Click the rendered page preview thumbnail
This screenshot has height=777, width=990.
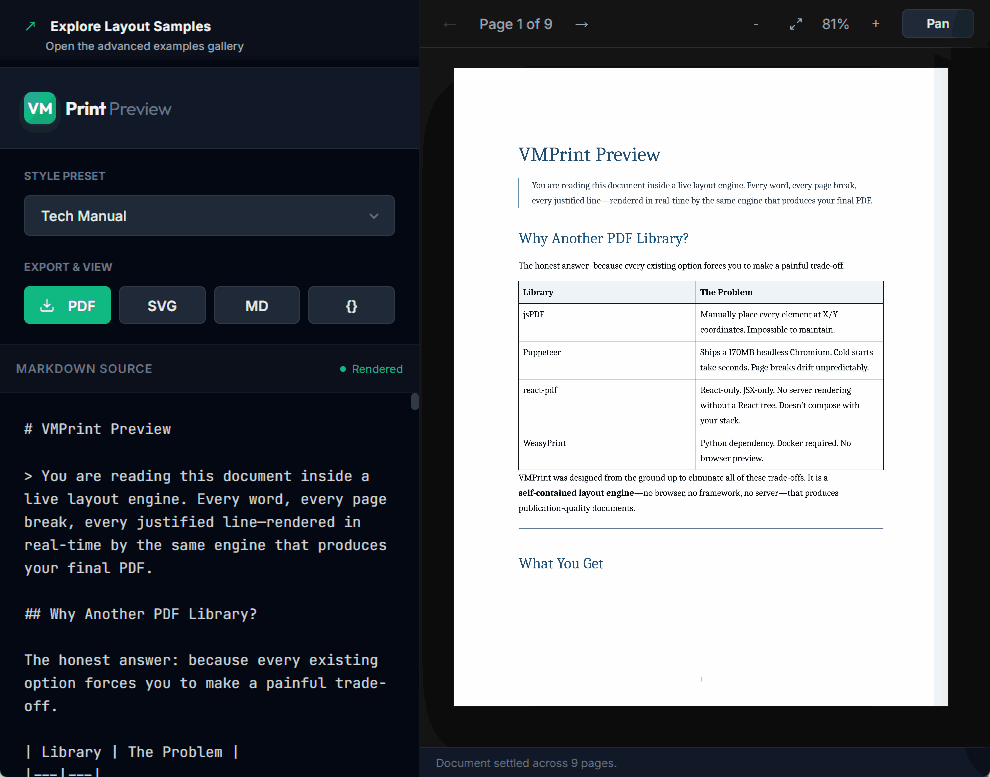click(x=700, y=386)
